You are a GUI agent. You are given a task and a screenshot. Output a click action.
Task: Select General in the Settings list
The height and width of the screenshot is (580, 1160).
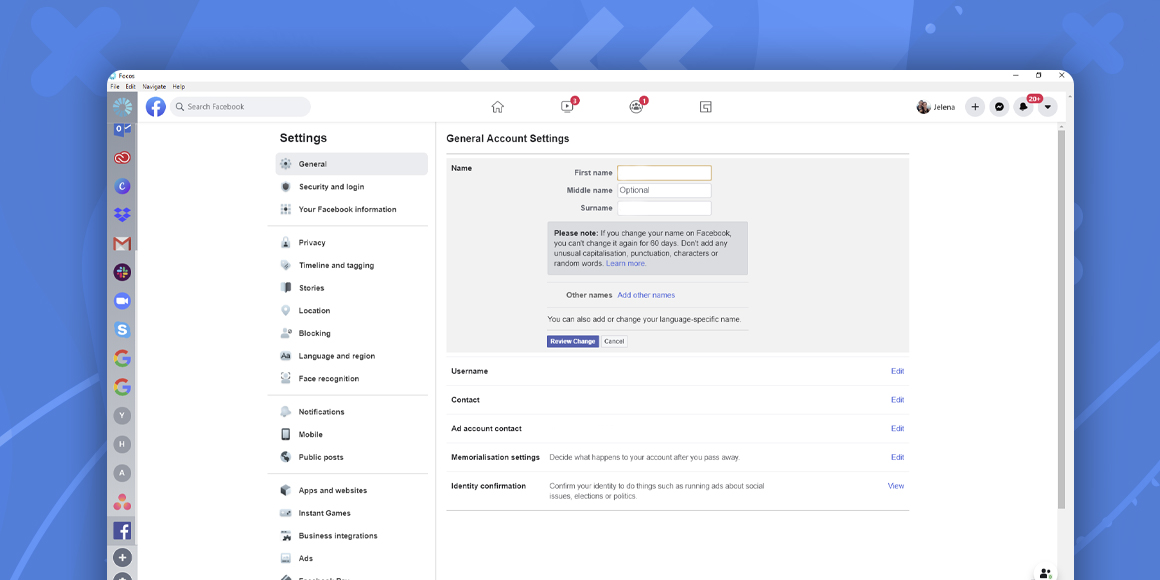point(351,164)
